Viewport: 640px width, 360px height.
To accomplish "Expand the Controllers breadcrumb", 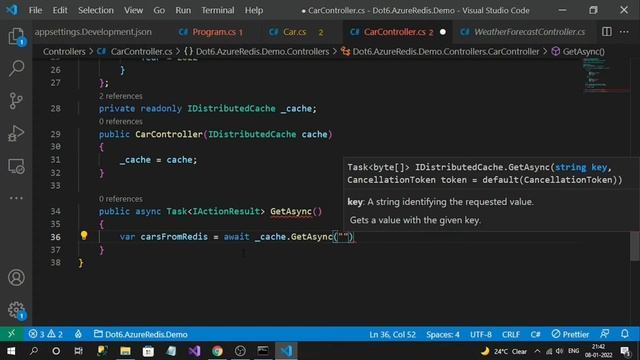I will click(64, 51).
